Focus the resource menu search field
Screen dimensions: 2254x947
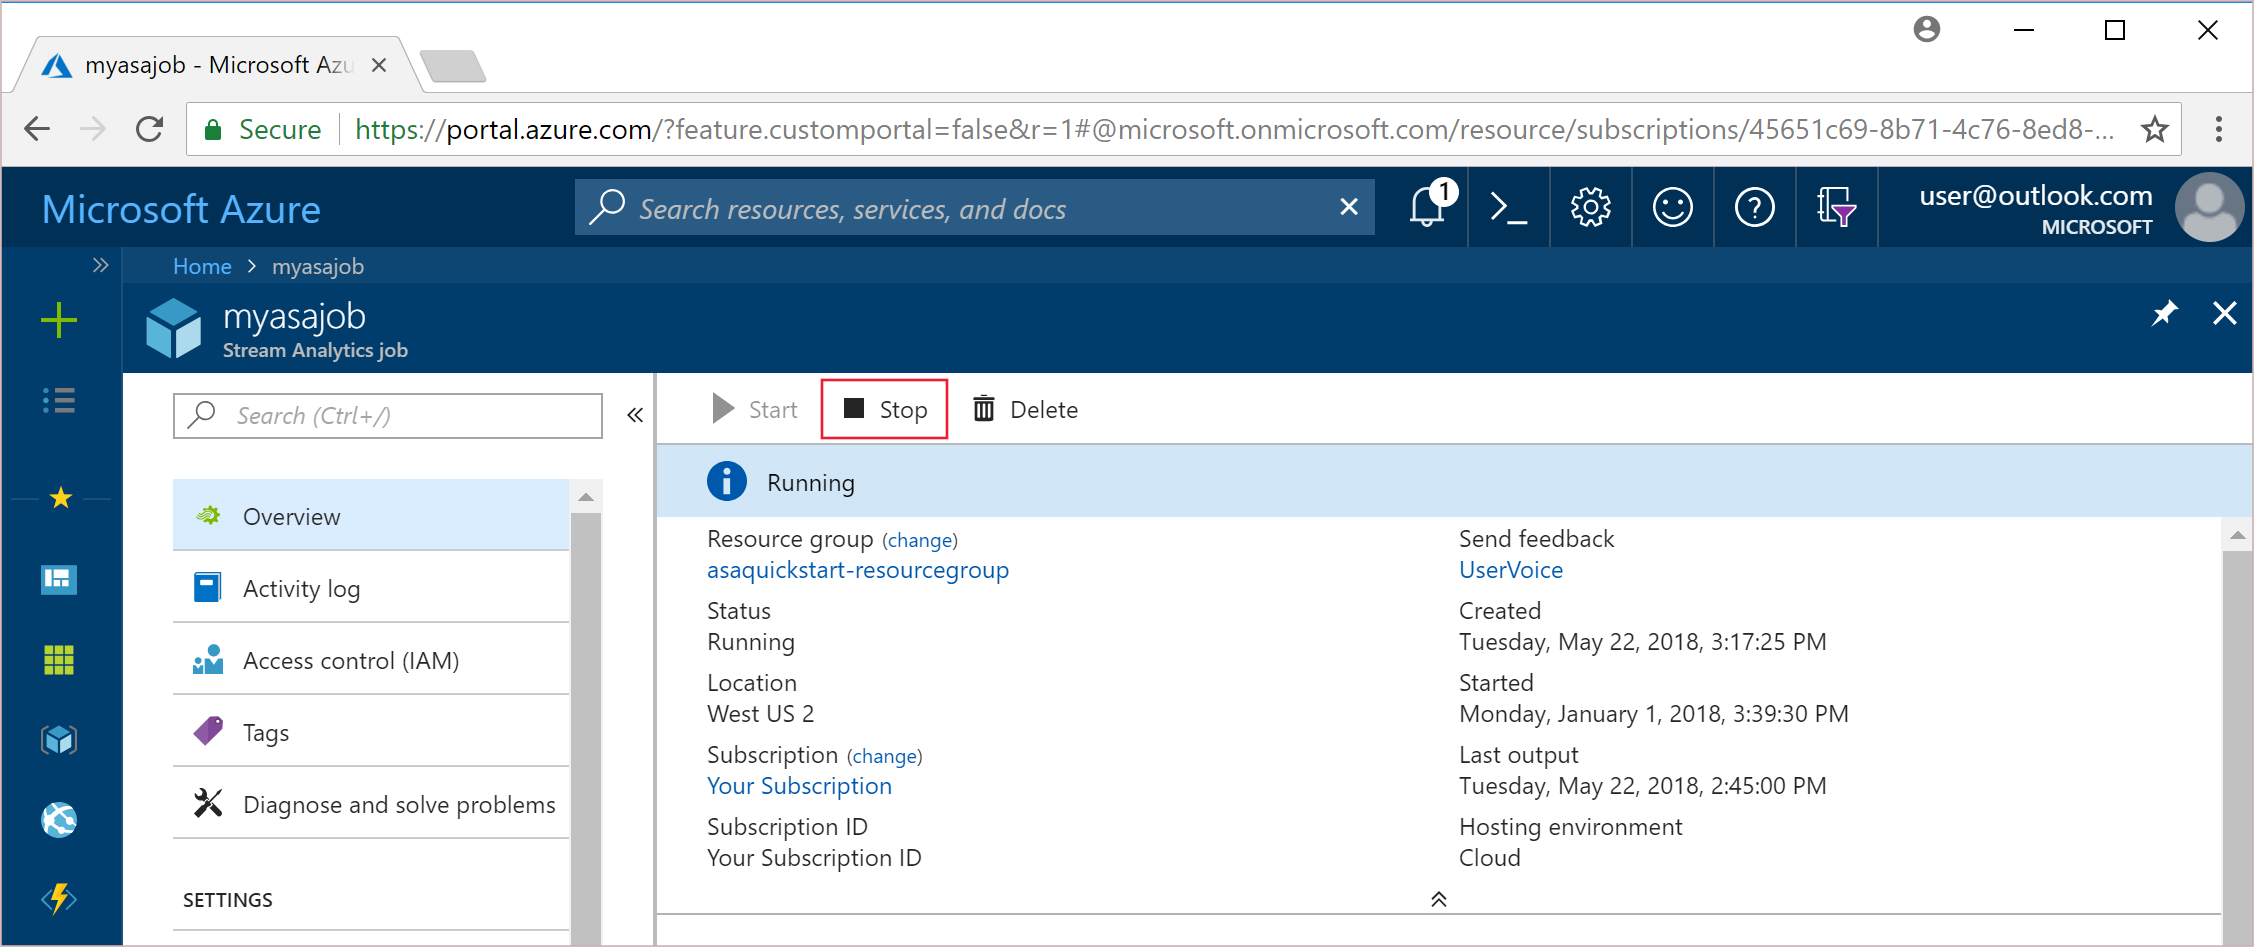(x=388, y=416)
